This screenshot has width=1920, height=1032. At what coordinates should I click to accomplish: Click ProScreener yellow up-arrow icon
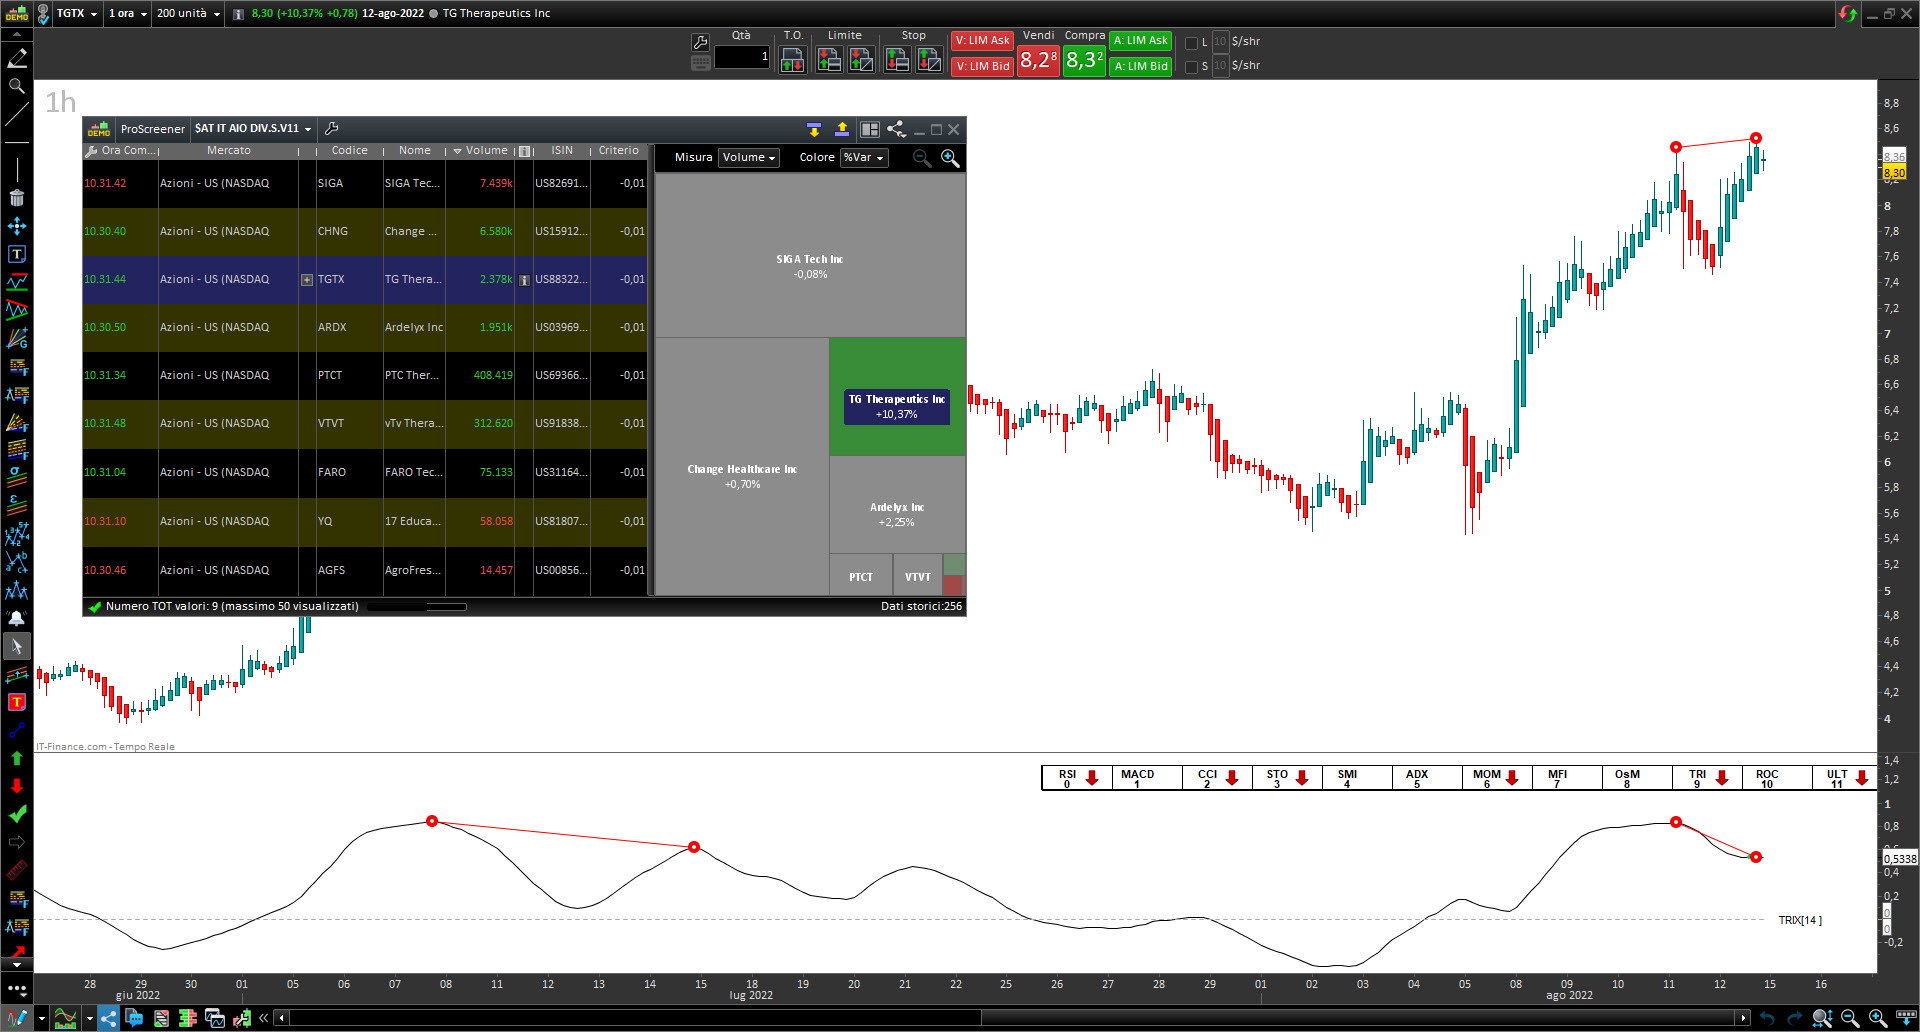[842, 129]
